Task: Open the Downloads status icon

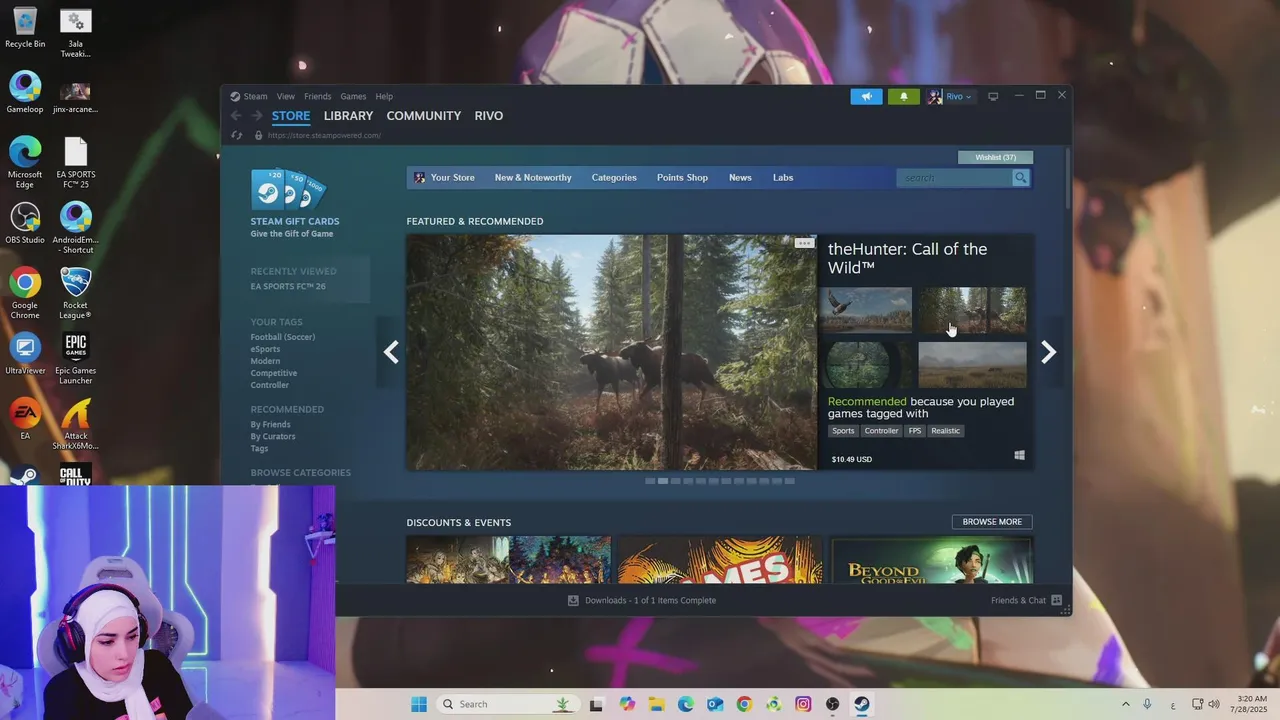Action: pos(573,601)
